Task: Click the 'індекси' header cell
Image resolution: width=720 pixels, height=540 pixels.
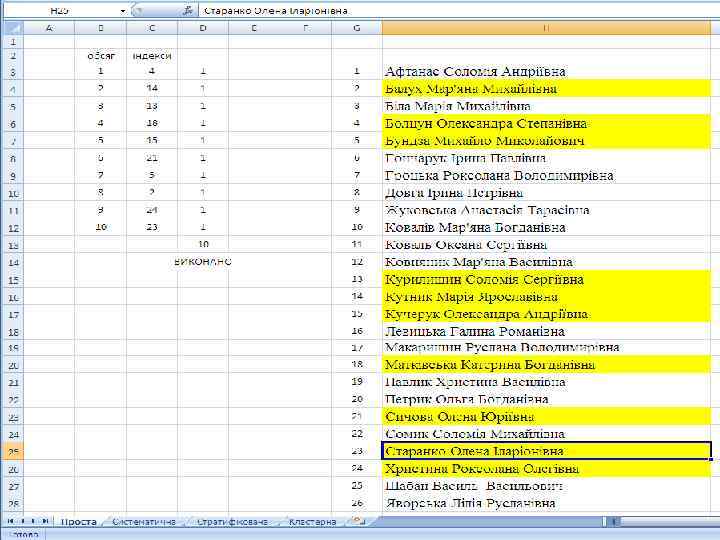Action: click(152, 56)
